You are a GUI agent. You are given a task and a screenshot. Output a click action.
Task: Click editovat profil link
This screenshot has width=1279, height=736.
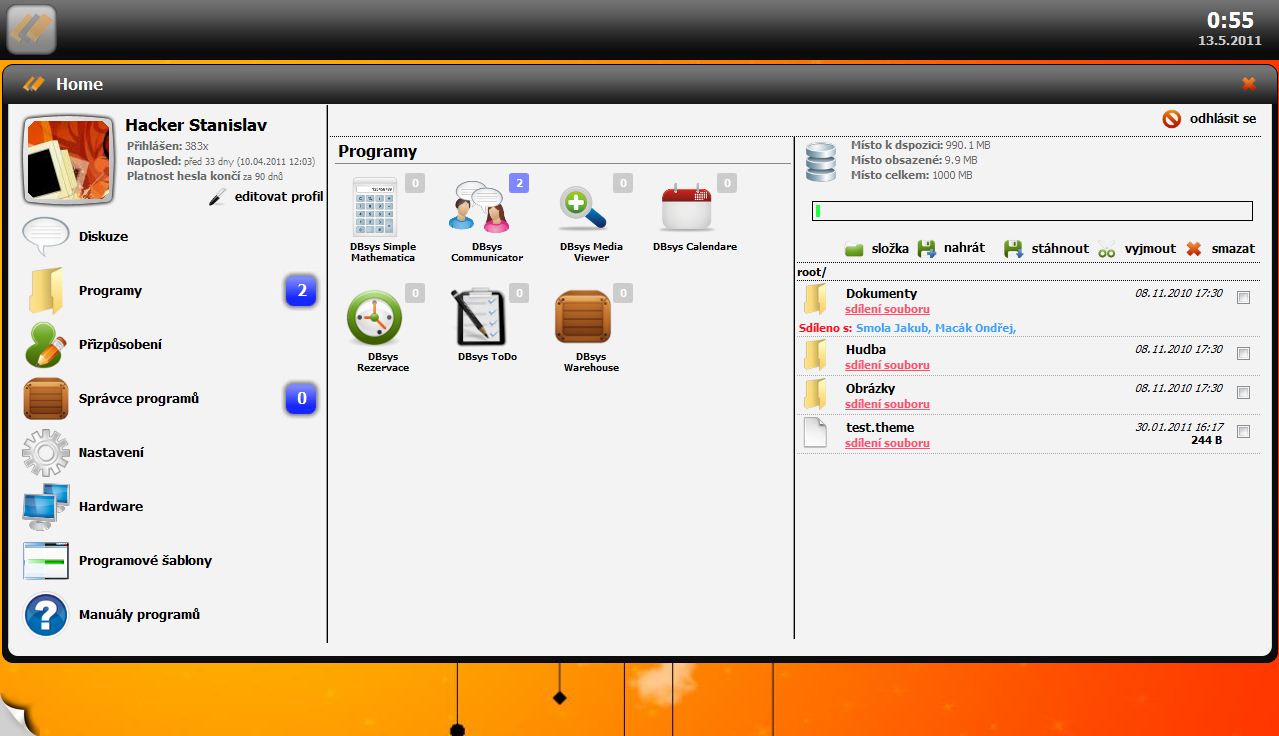point(278,197)
